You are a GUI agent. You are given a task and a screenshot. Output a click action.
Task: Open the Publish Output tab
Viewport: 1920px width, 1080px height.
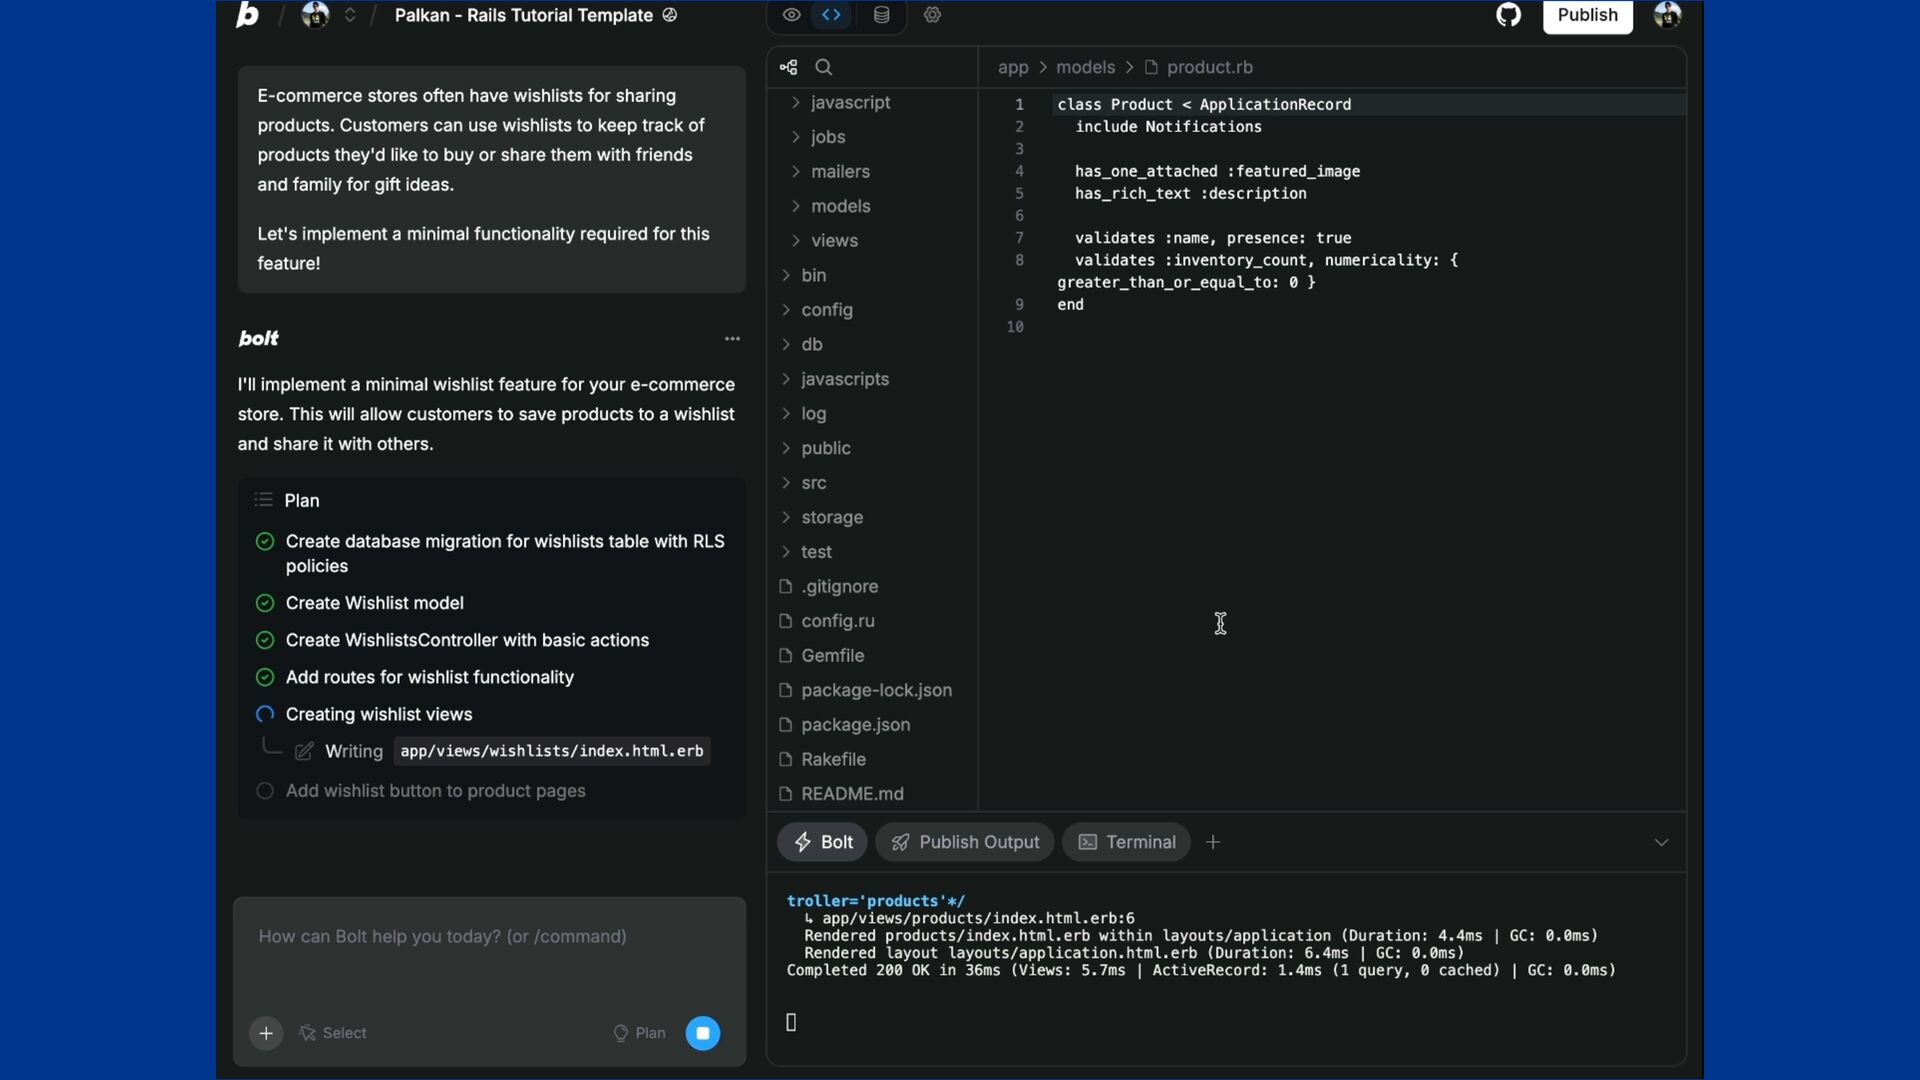[965, 842]
